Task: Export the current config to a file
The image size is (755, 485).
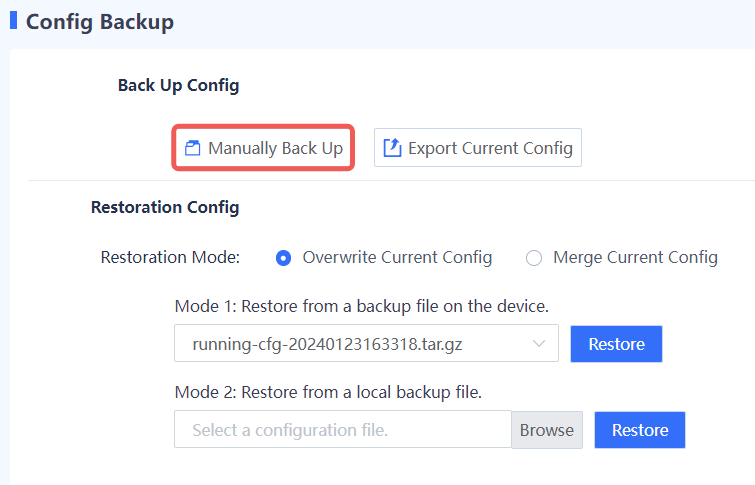Action: coord(478,148)
